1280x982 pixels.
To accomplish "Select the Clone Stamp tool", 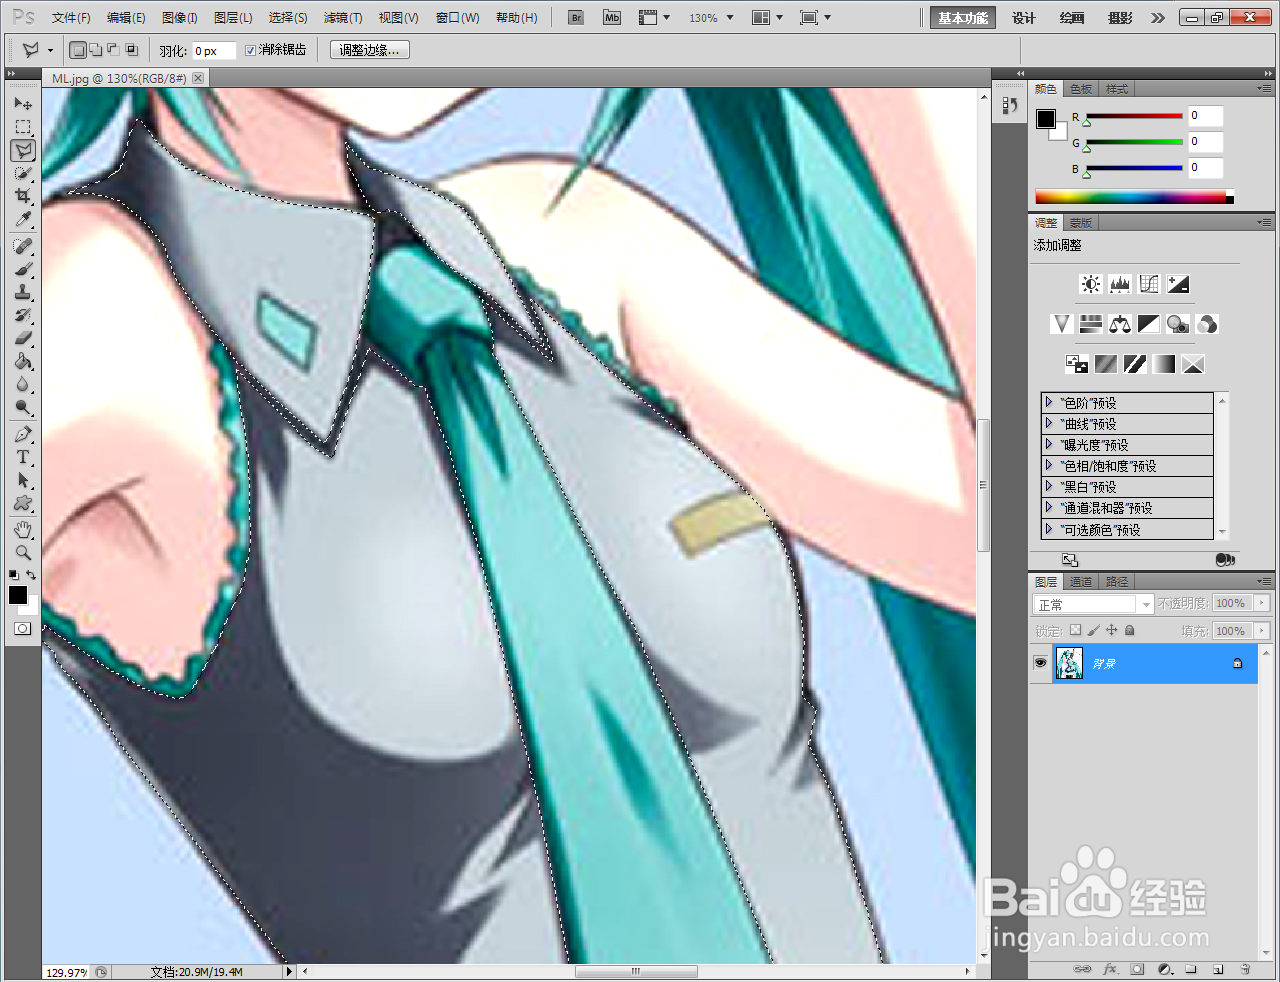I will [23, 292].
